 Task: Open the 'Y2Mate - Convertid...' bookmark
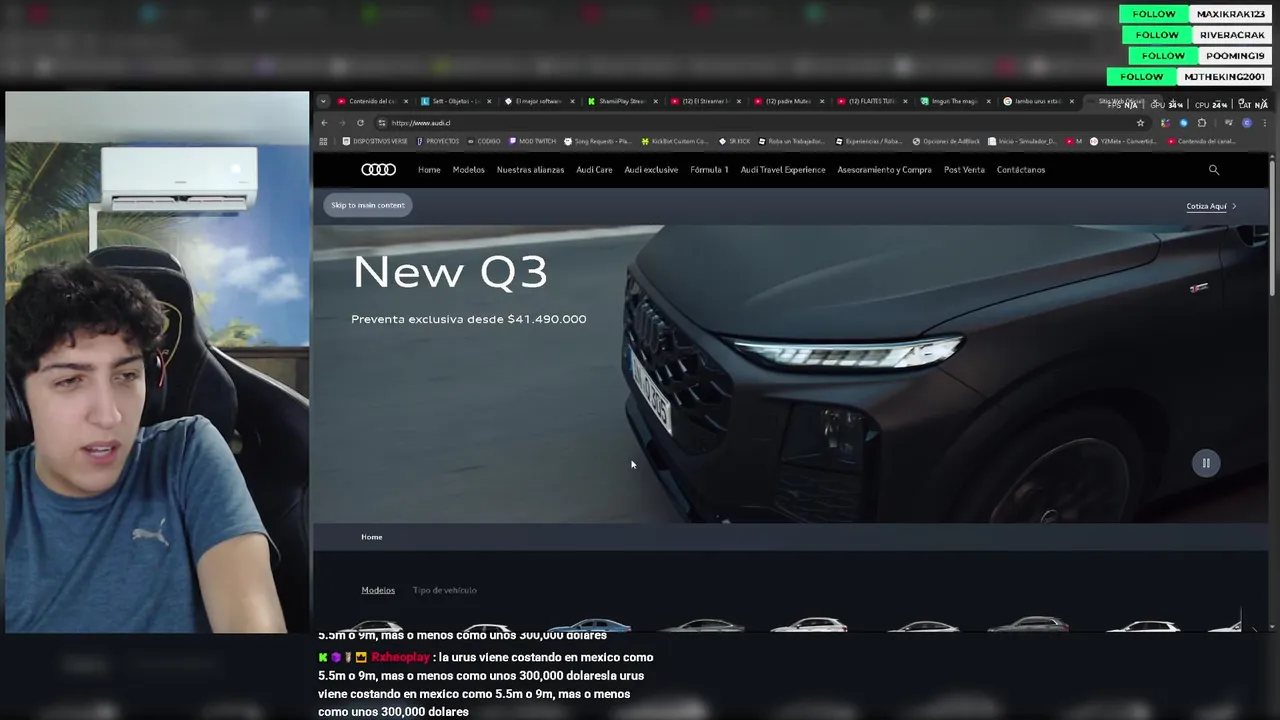click(x=1124, y=141)
